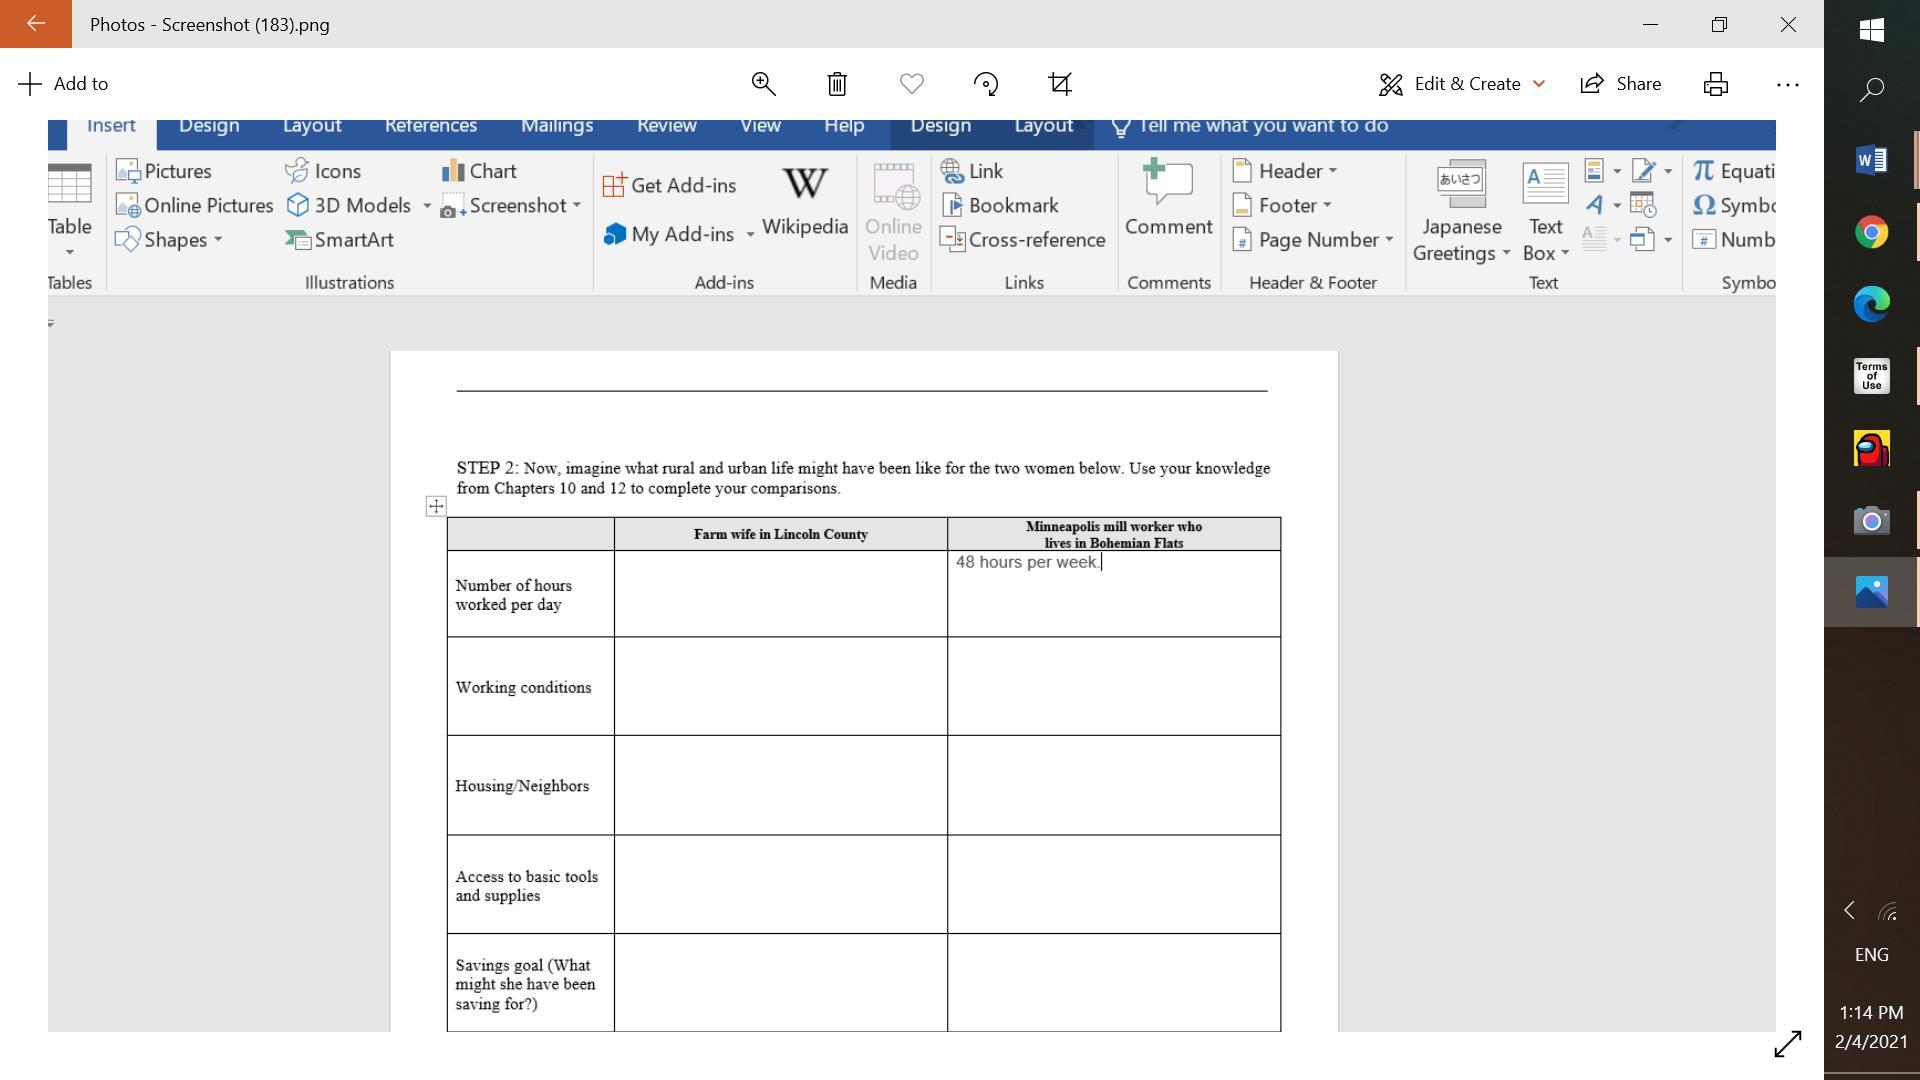The height and width of the screenshot is (1080, 1920).
Task: Click the back arrow in Photos
Action: click(x=35, y=24)
